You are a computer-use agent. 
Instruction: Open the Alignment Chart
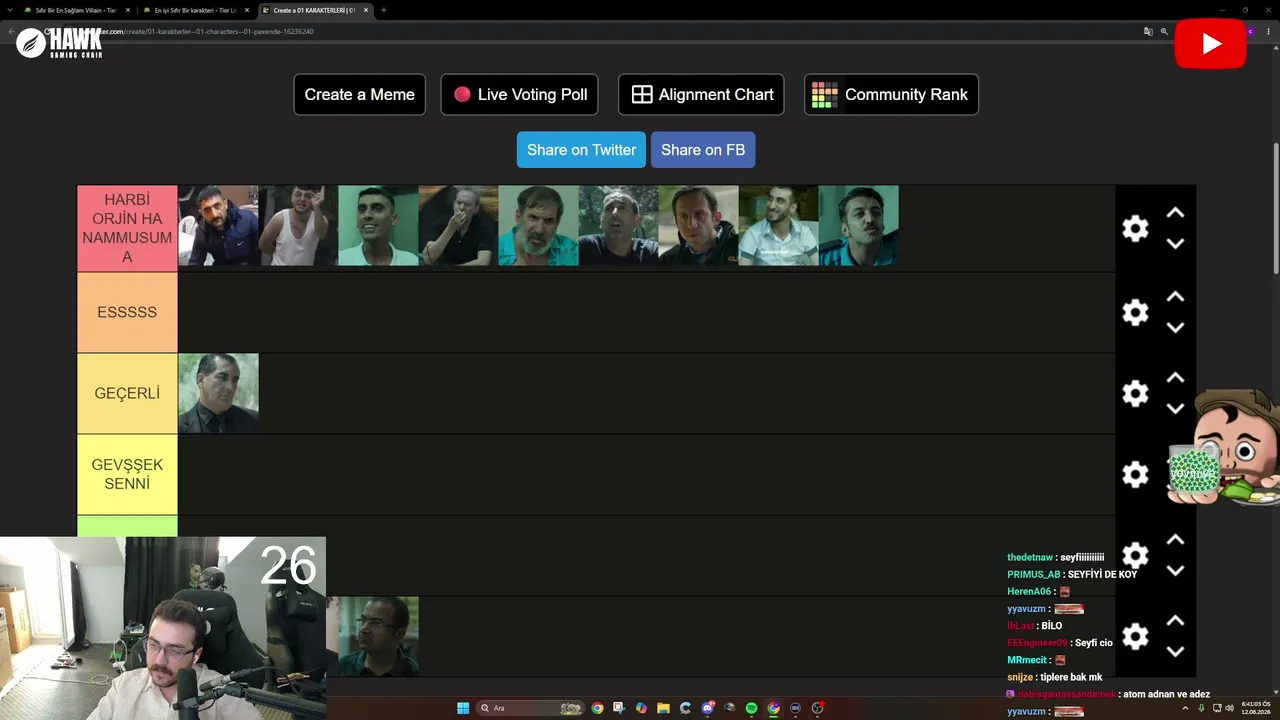[x=701, y=94]
